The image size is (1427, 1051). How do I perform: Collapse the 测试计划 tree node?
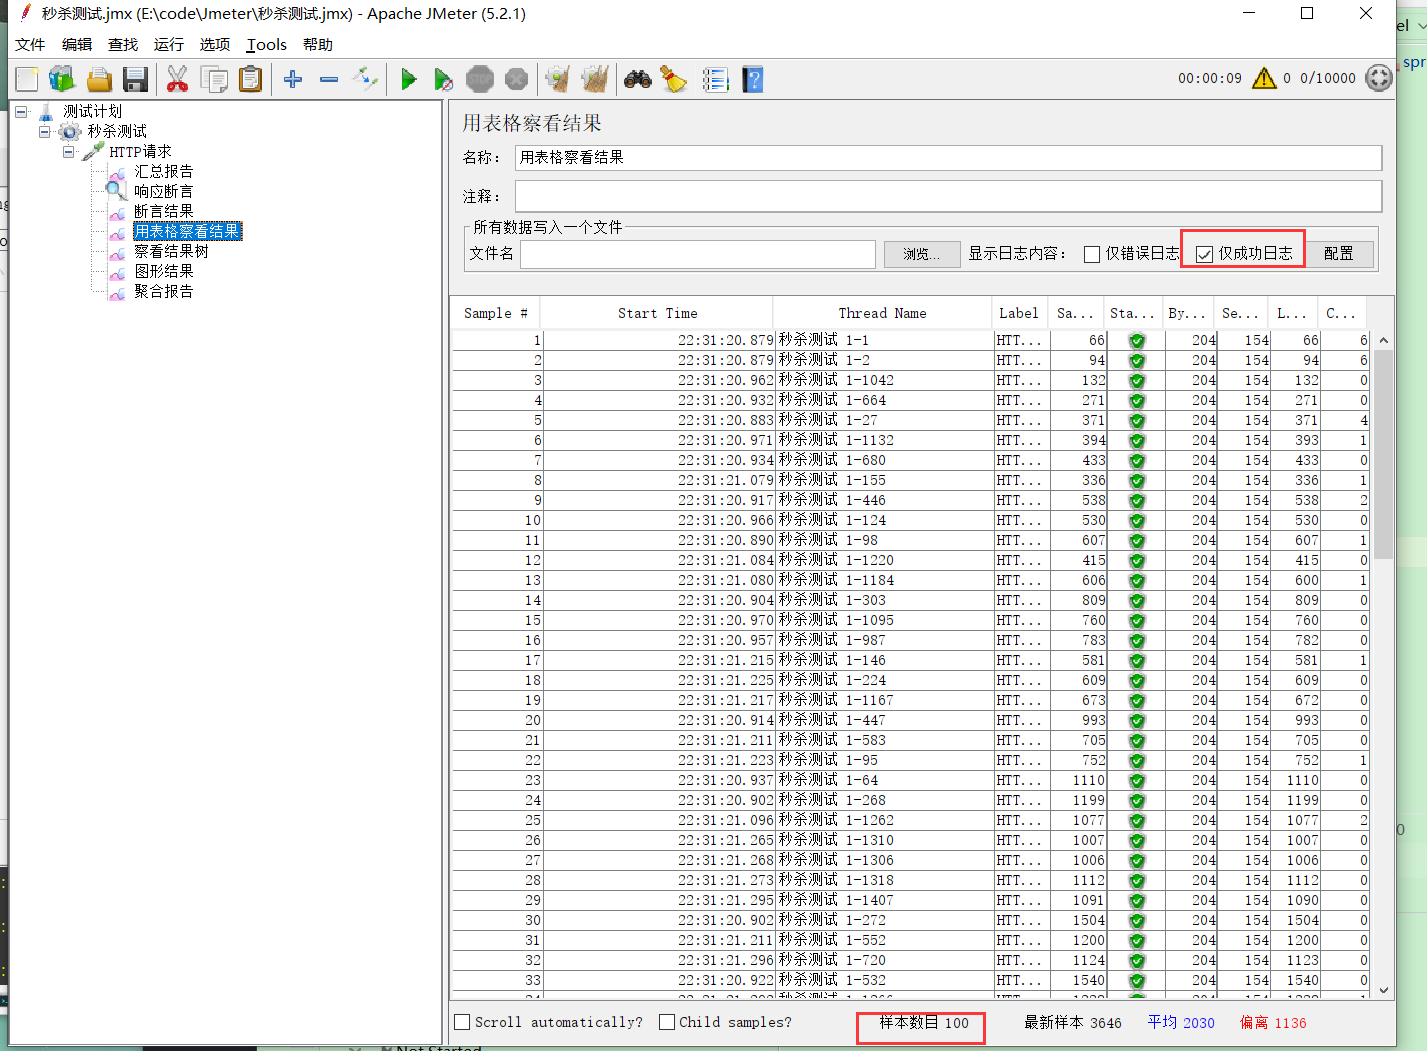21,111
